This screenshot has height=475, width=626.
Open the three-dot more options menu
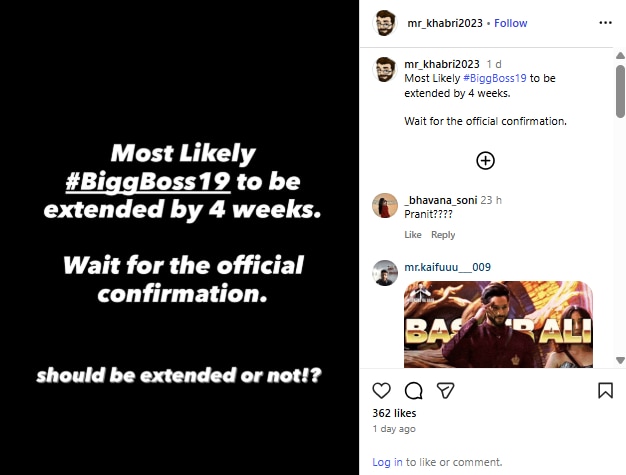pos(605,22)
